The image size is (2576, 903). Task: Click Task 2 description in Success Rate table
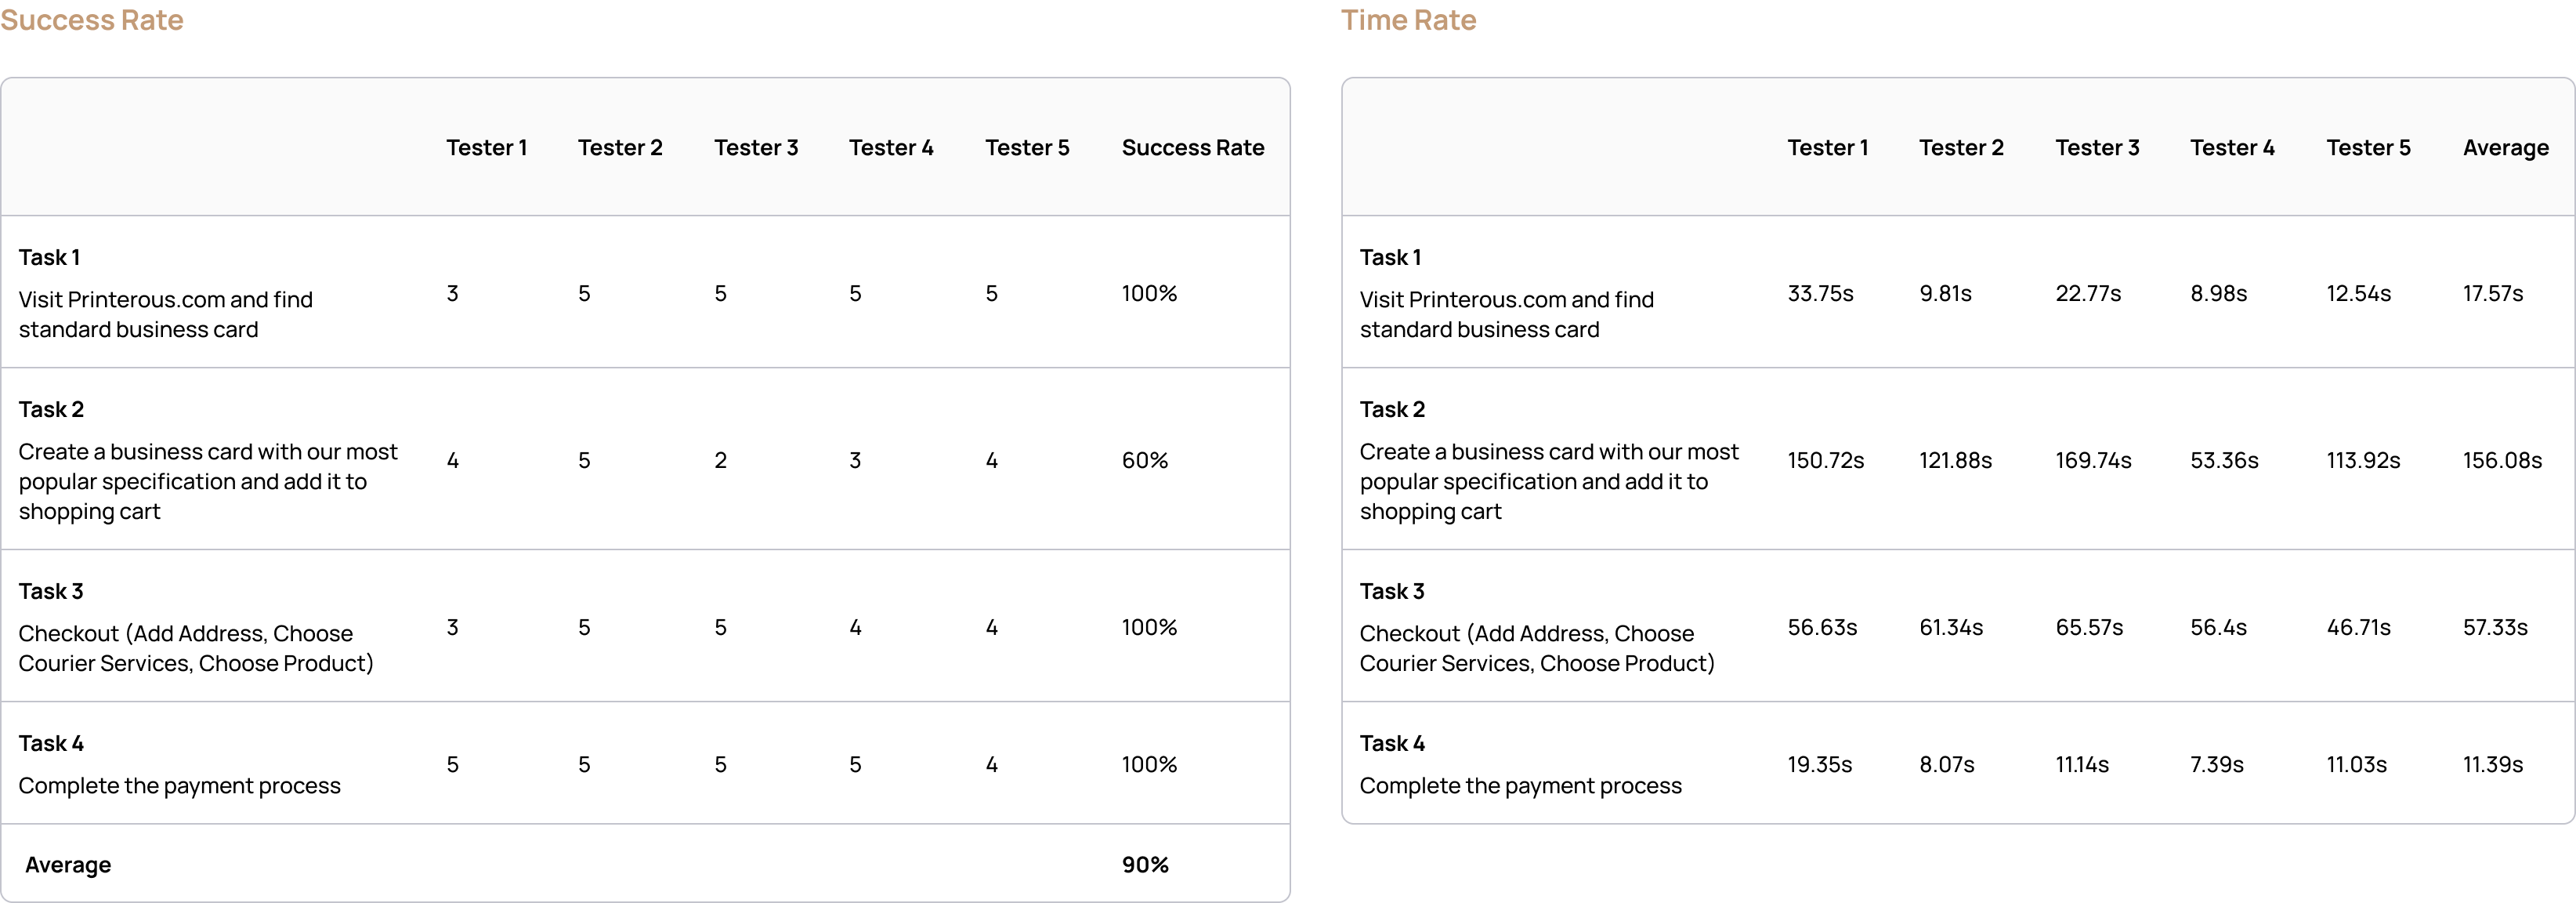point(208,481)
